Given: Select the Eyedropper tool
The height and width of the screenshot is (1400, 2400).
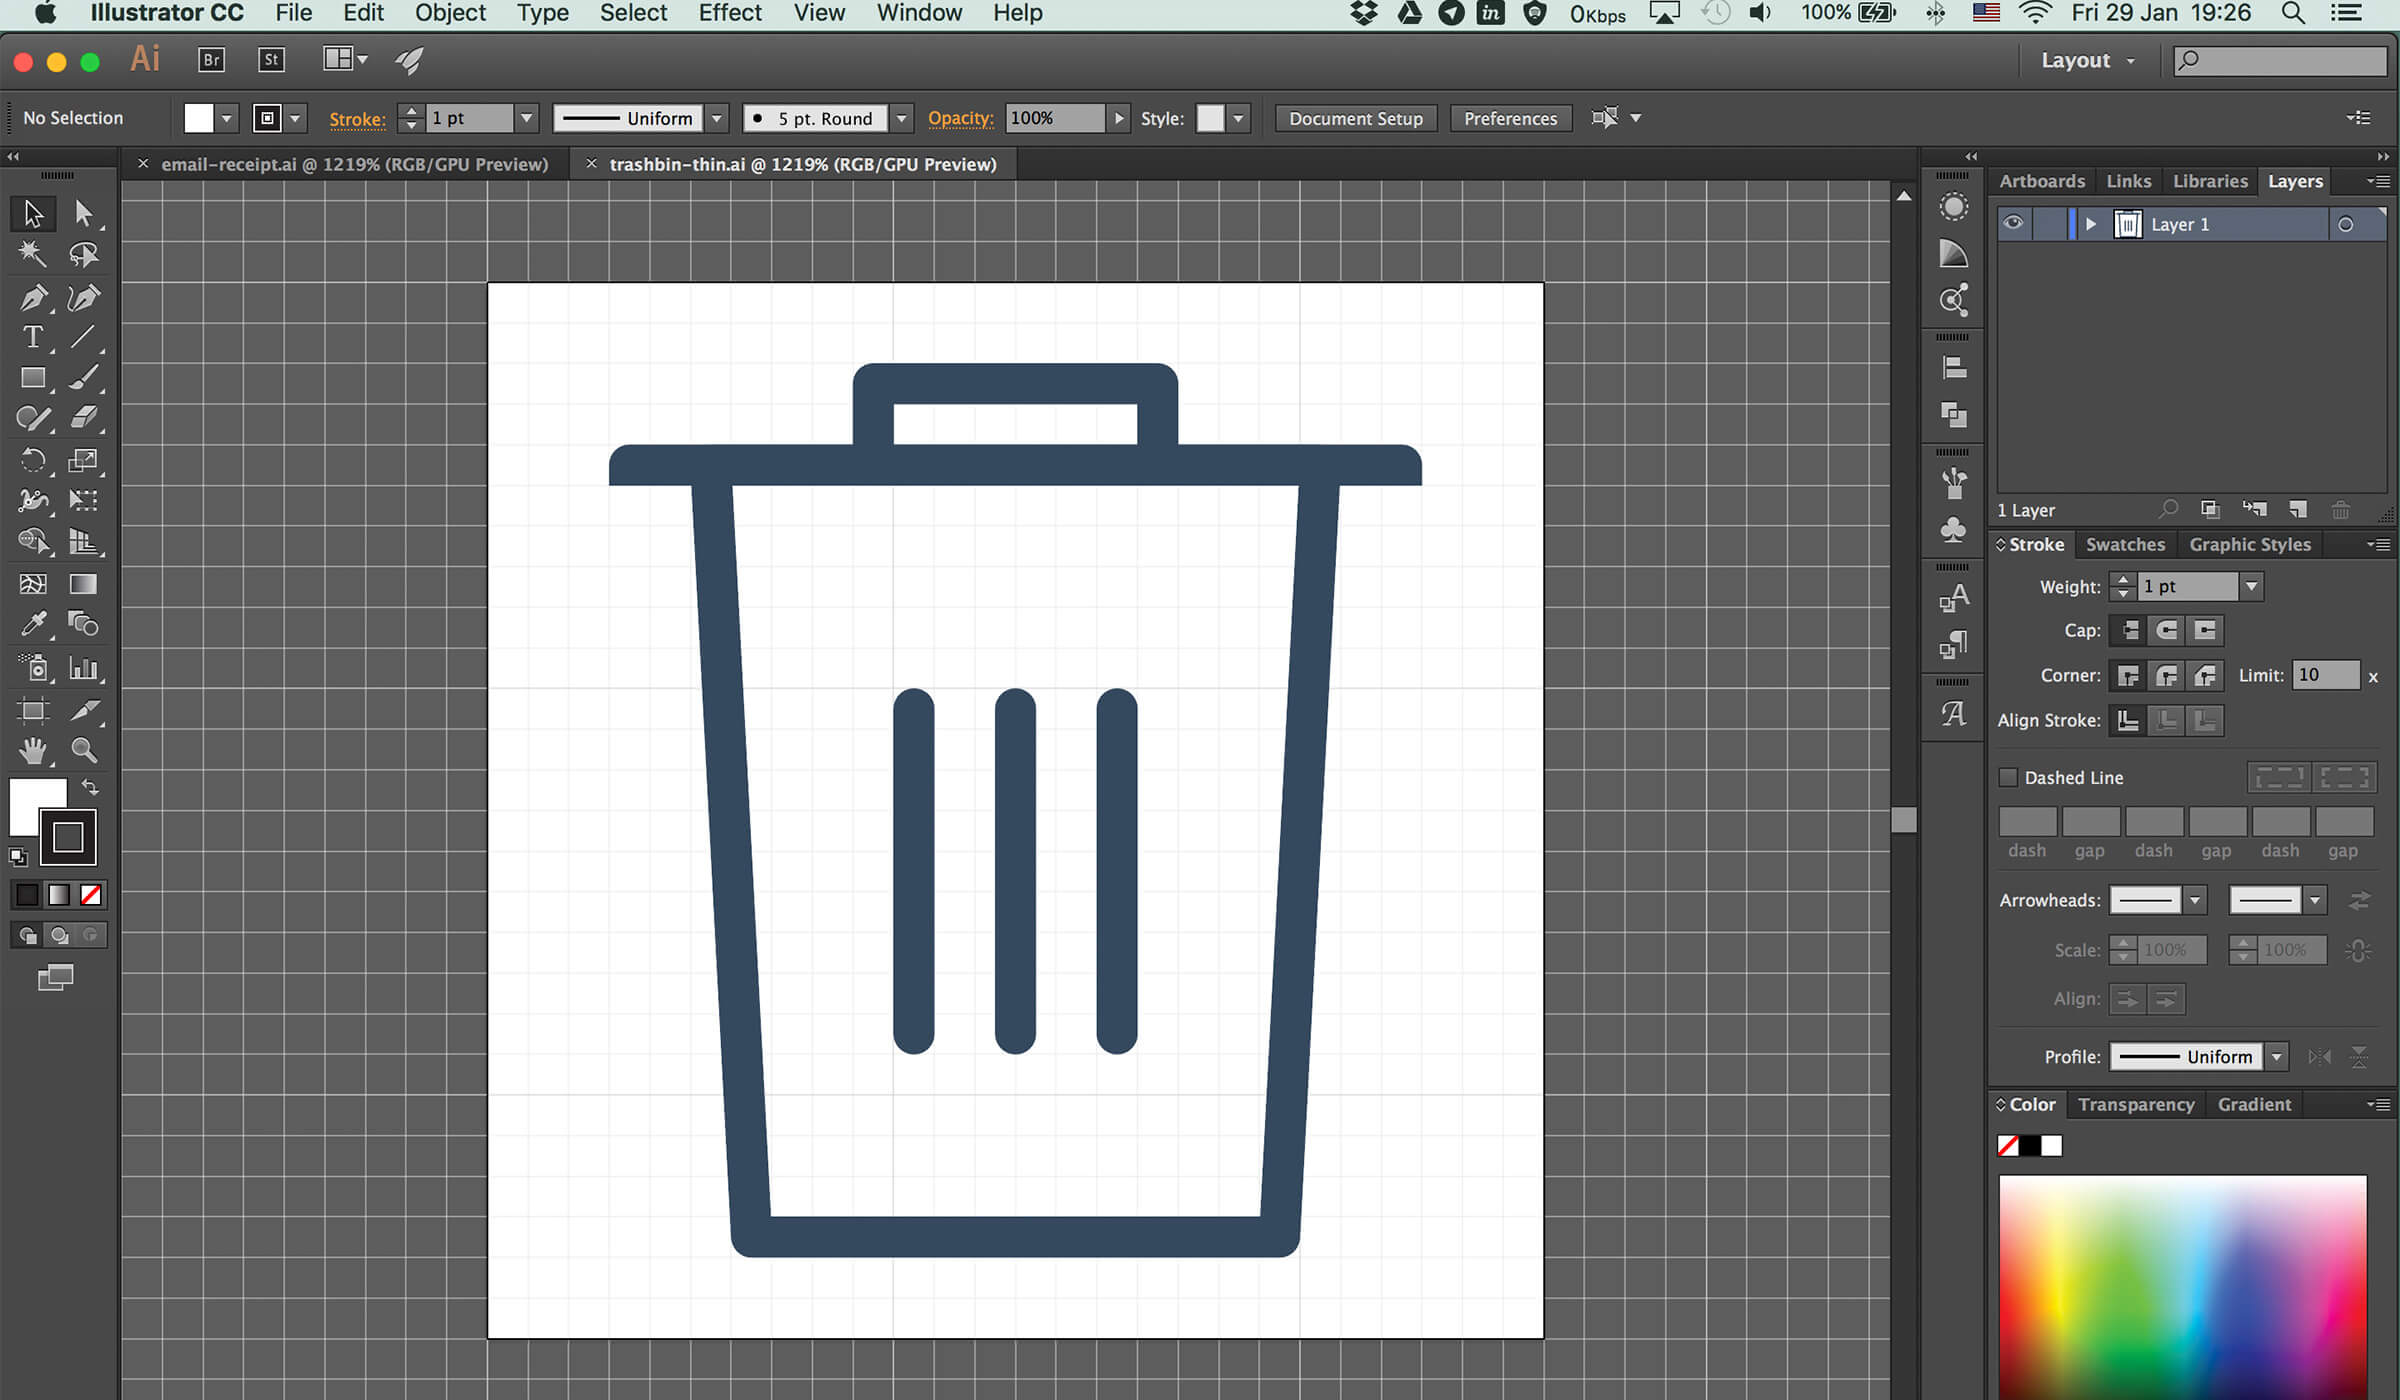Looking at the screenshot, I should tap(33, 625).
